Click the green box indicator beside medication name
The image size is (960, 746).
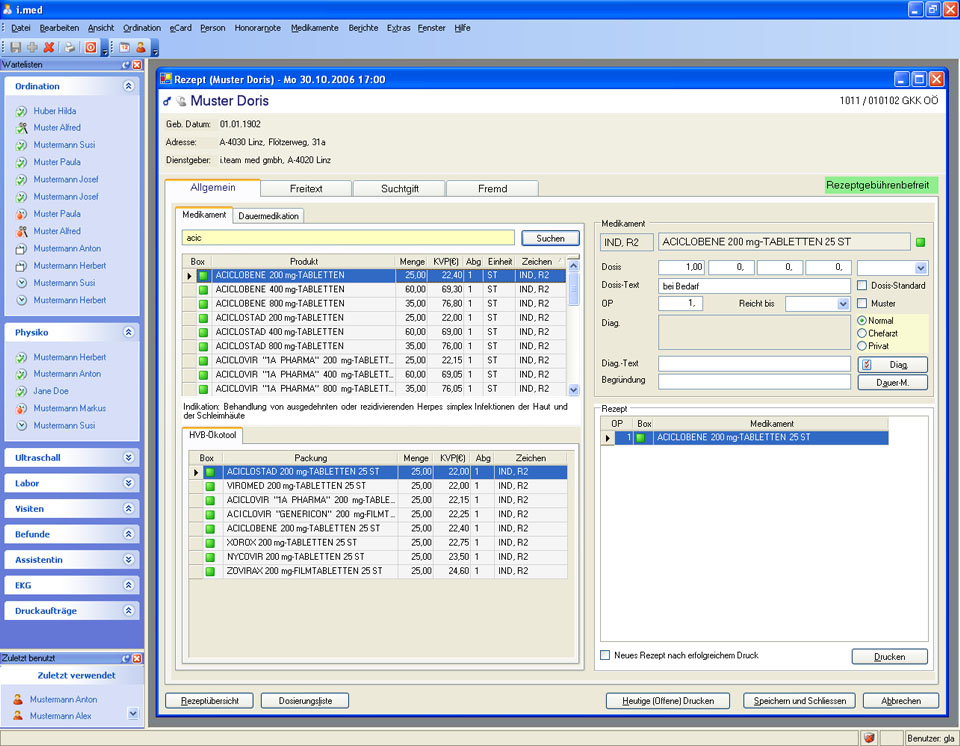coord(921,242)
